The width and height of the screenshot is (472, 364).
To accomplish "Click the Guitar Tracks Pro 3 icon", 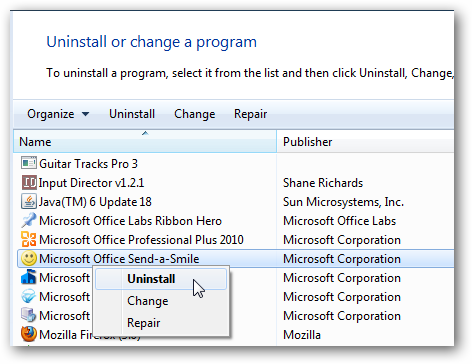I will tap(29, 163).
